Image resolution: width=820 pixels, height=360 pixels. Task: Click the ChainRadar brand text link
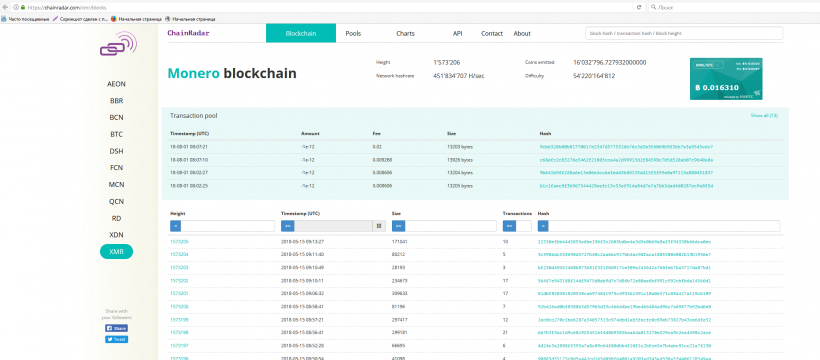click(x=188, y=32)
